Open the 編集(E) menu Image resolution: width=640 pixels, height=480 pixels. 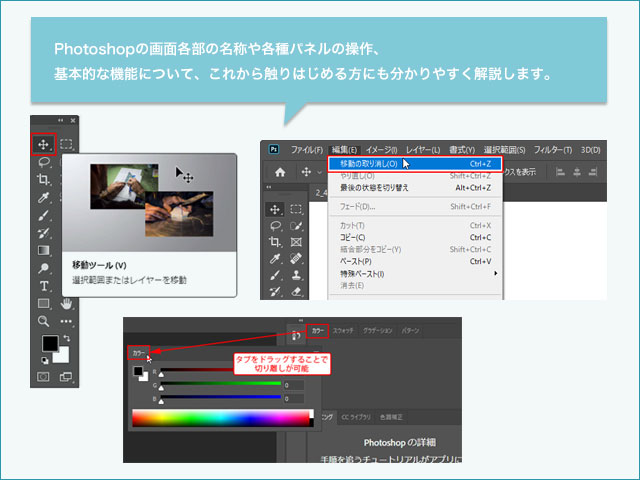tap(344, 150)
